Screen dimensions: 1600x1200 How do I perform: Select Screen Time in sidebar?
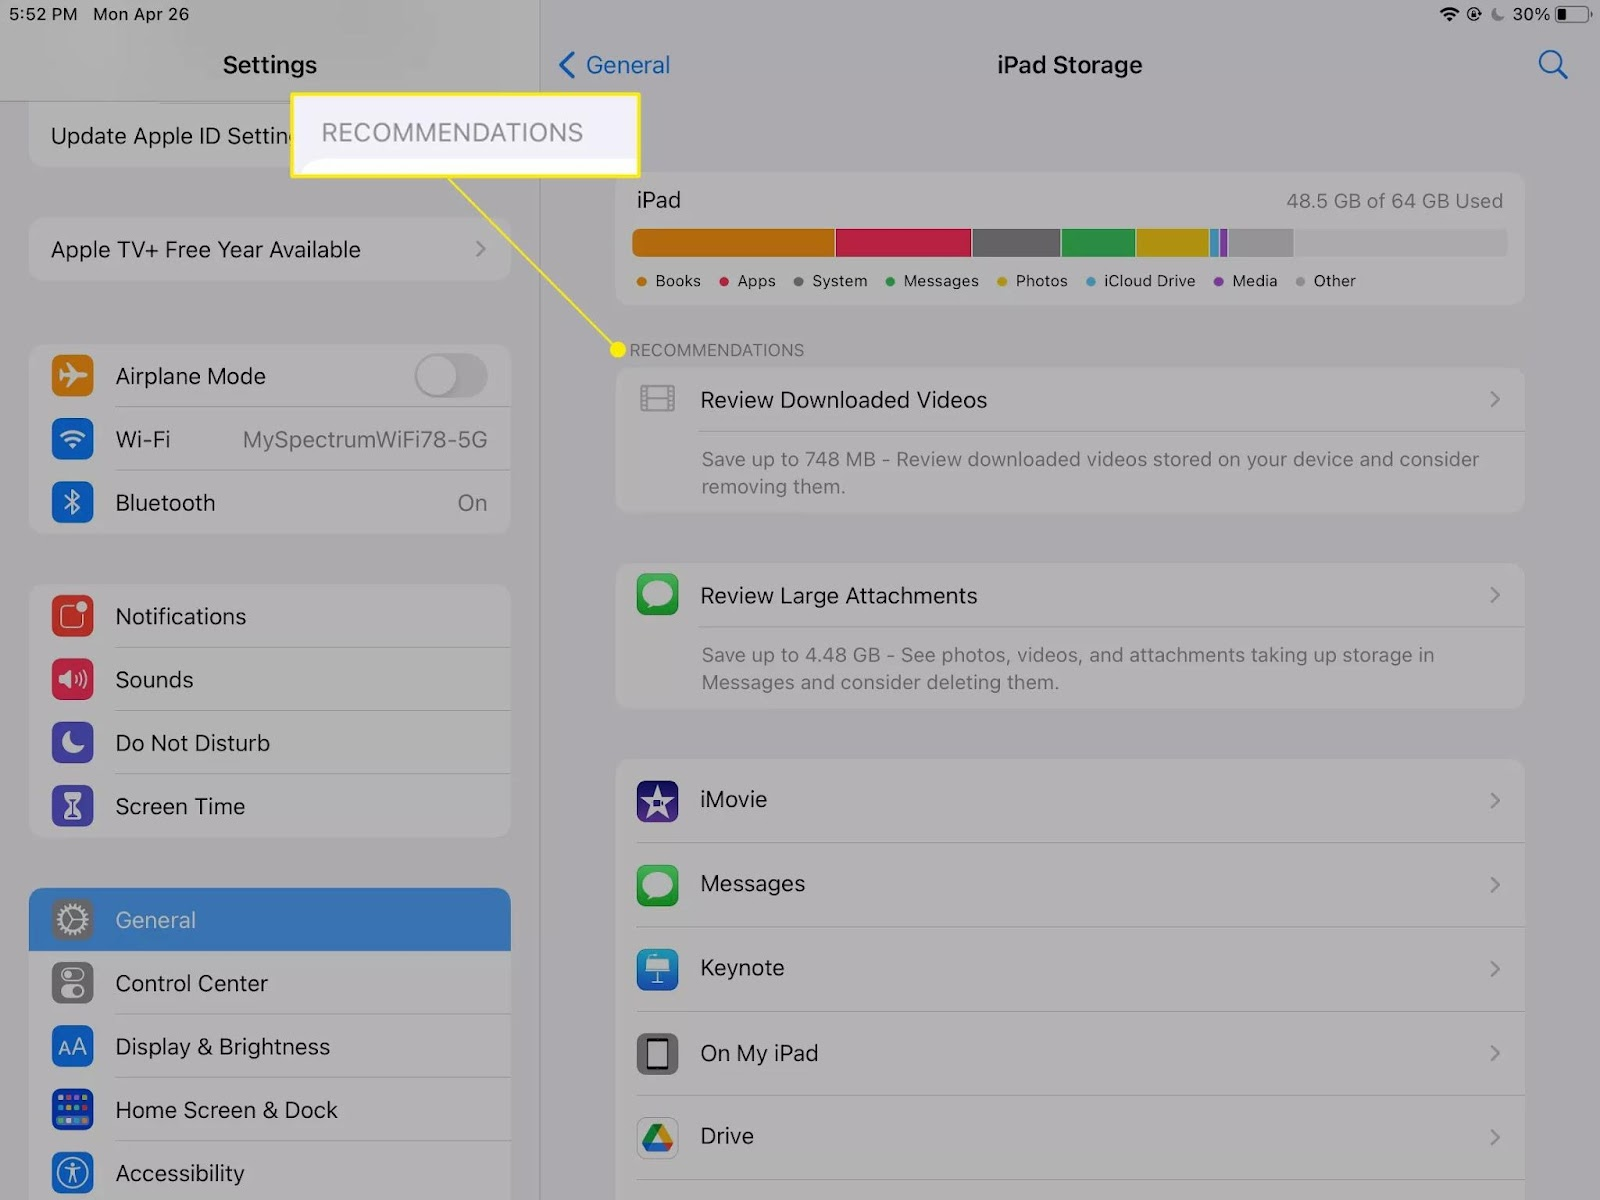point(270,806)
